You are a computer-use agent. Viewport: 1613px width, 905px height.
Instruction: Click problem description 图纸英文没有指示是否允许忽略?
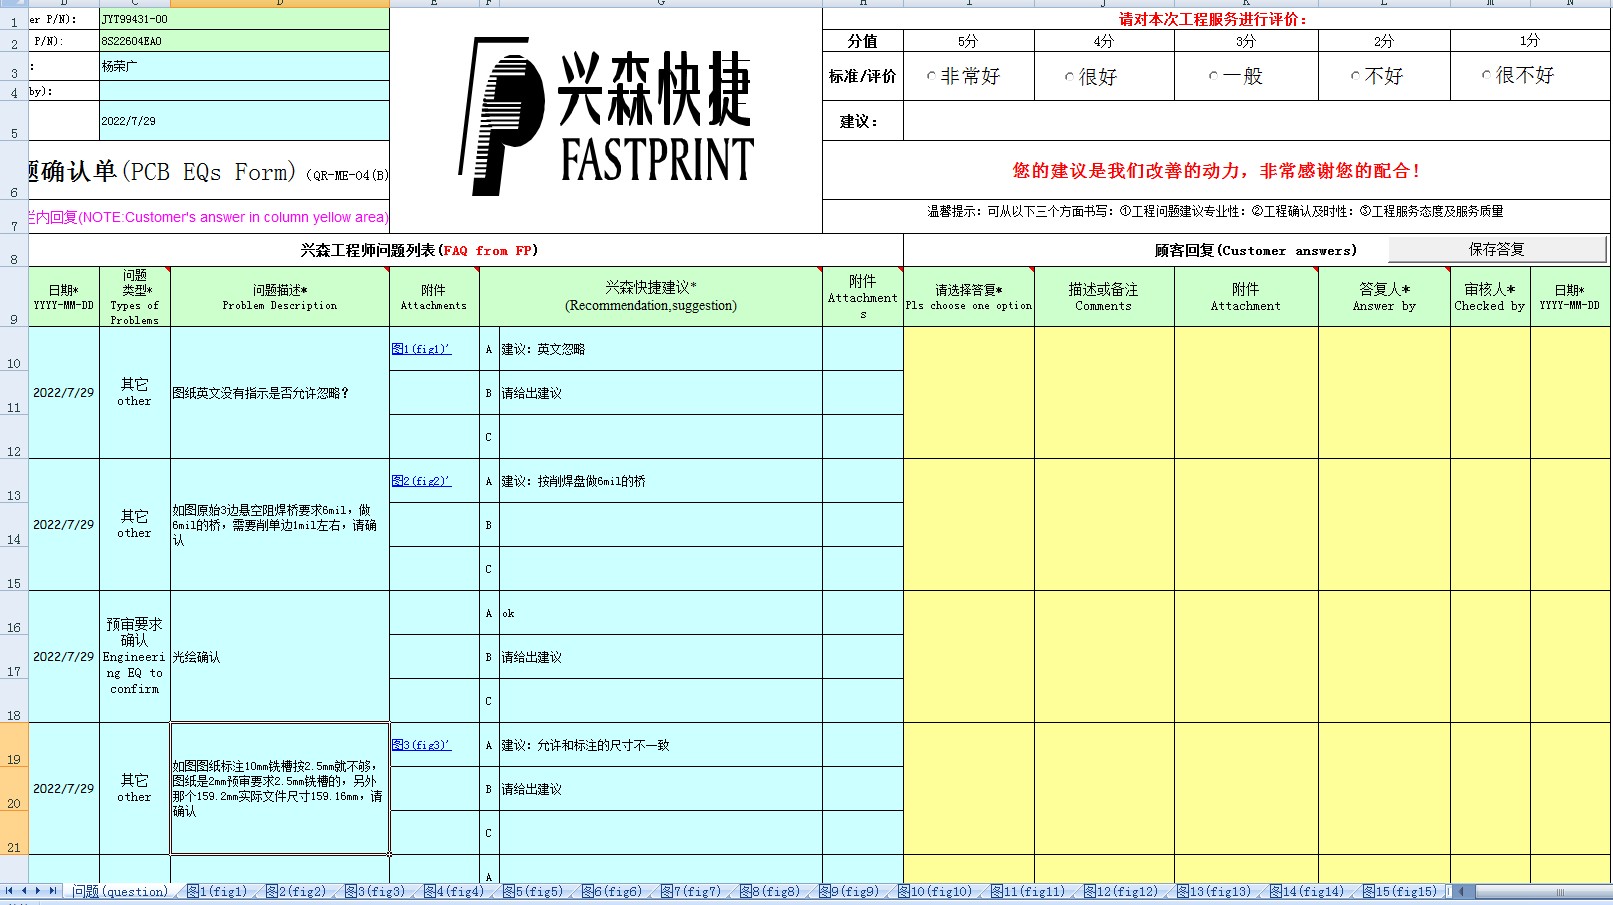click(x=280, y=393)
